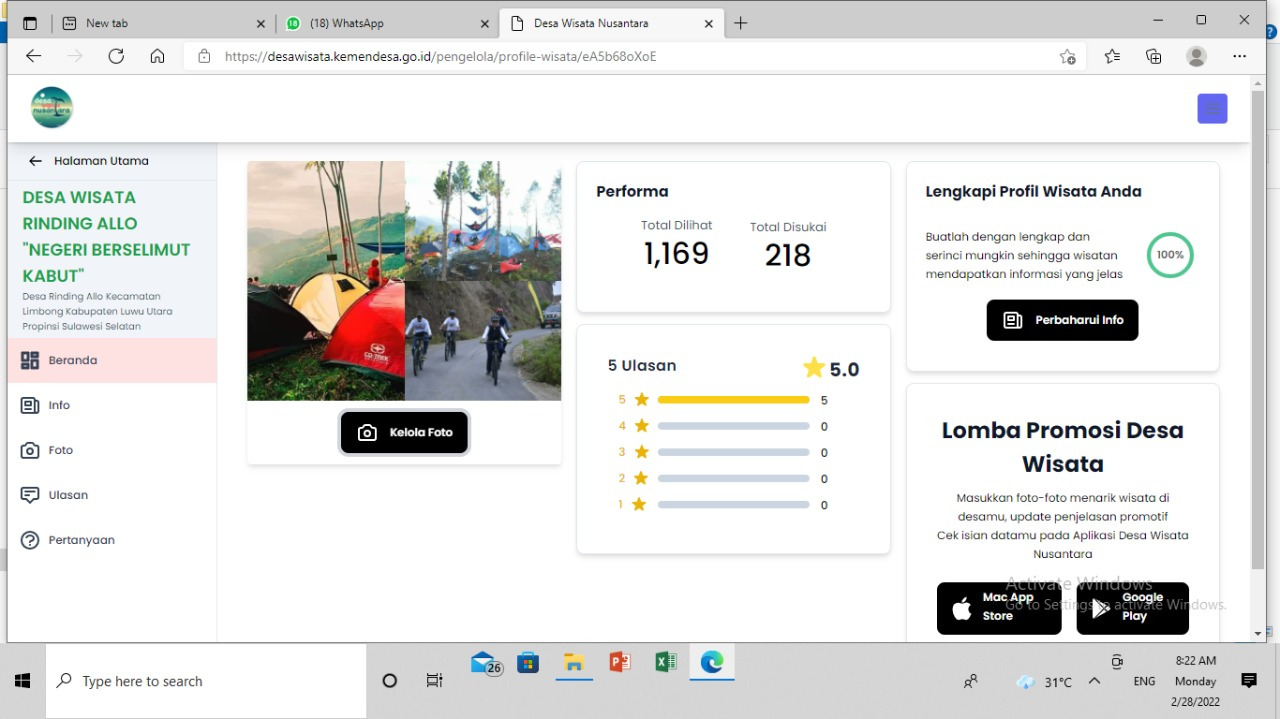Go to Foto section in sidebar

60,450
